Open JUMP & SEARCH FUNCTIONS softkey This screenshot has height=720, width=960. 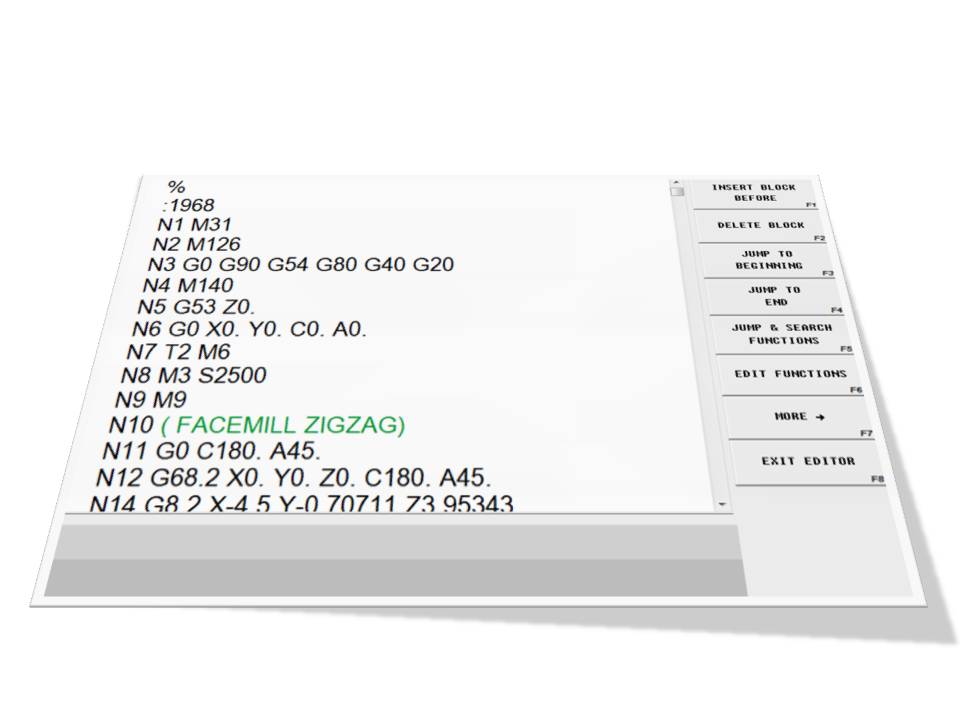coord(782,334)
